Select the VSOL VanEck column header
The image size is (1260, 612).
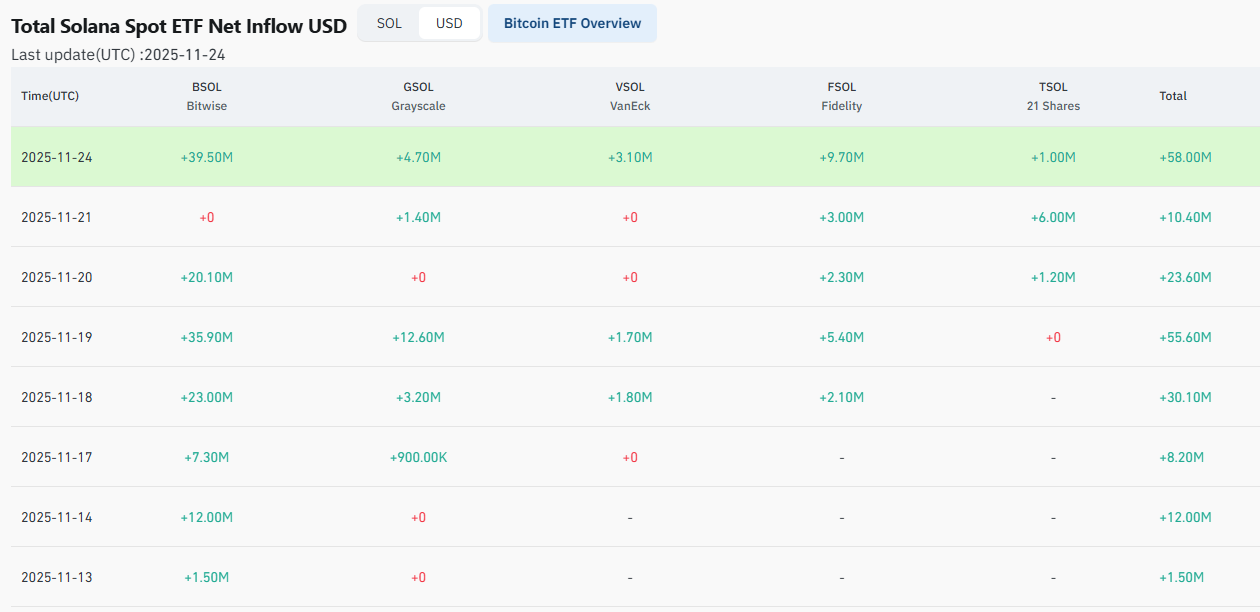[630, 96]
